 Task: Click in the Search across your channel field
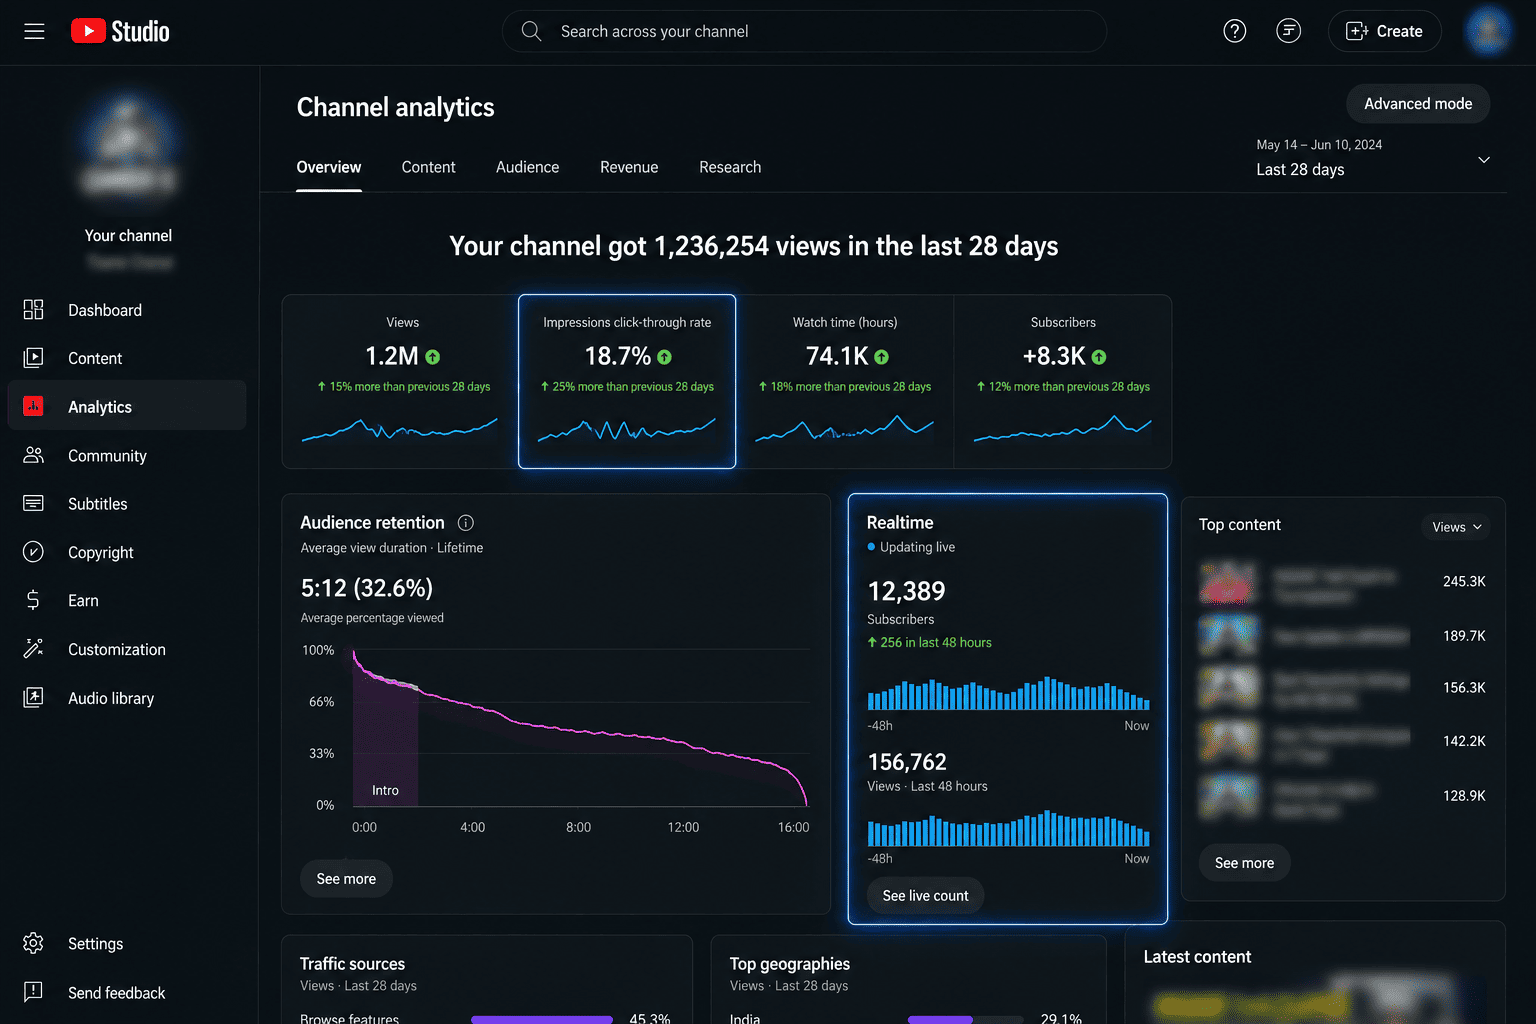pyautogui.click(x=804, y=31)
